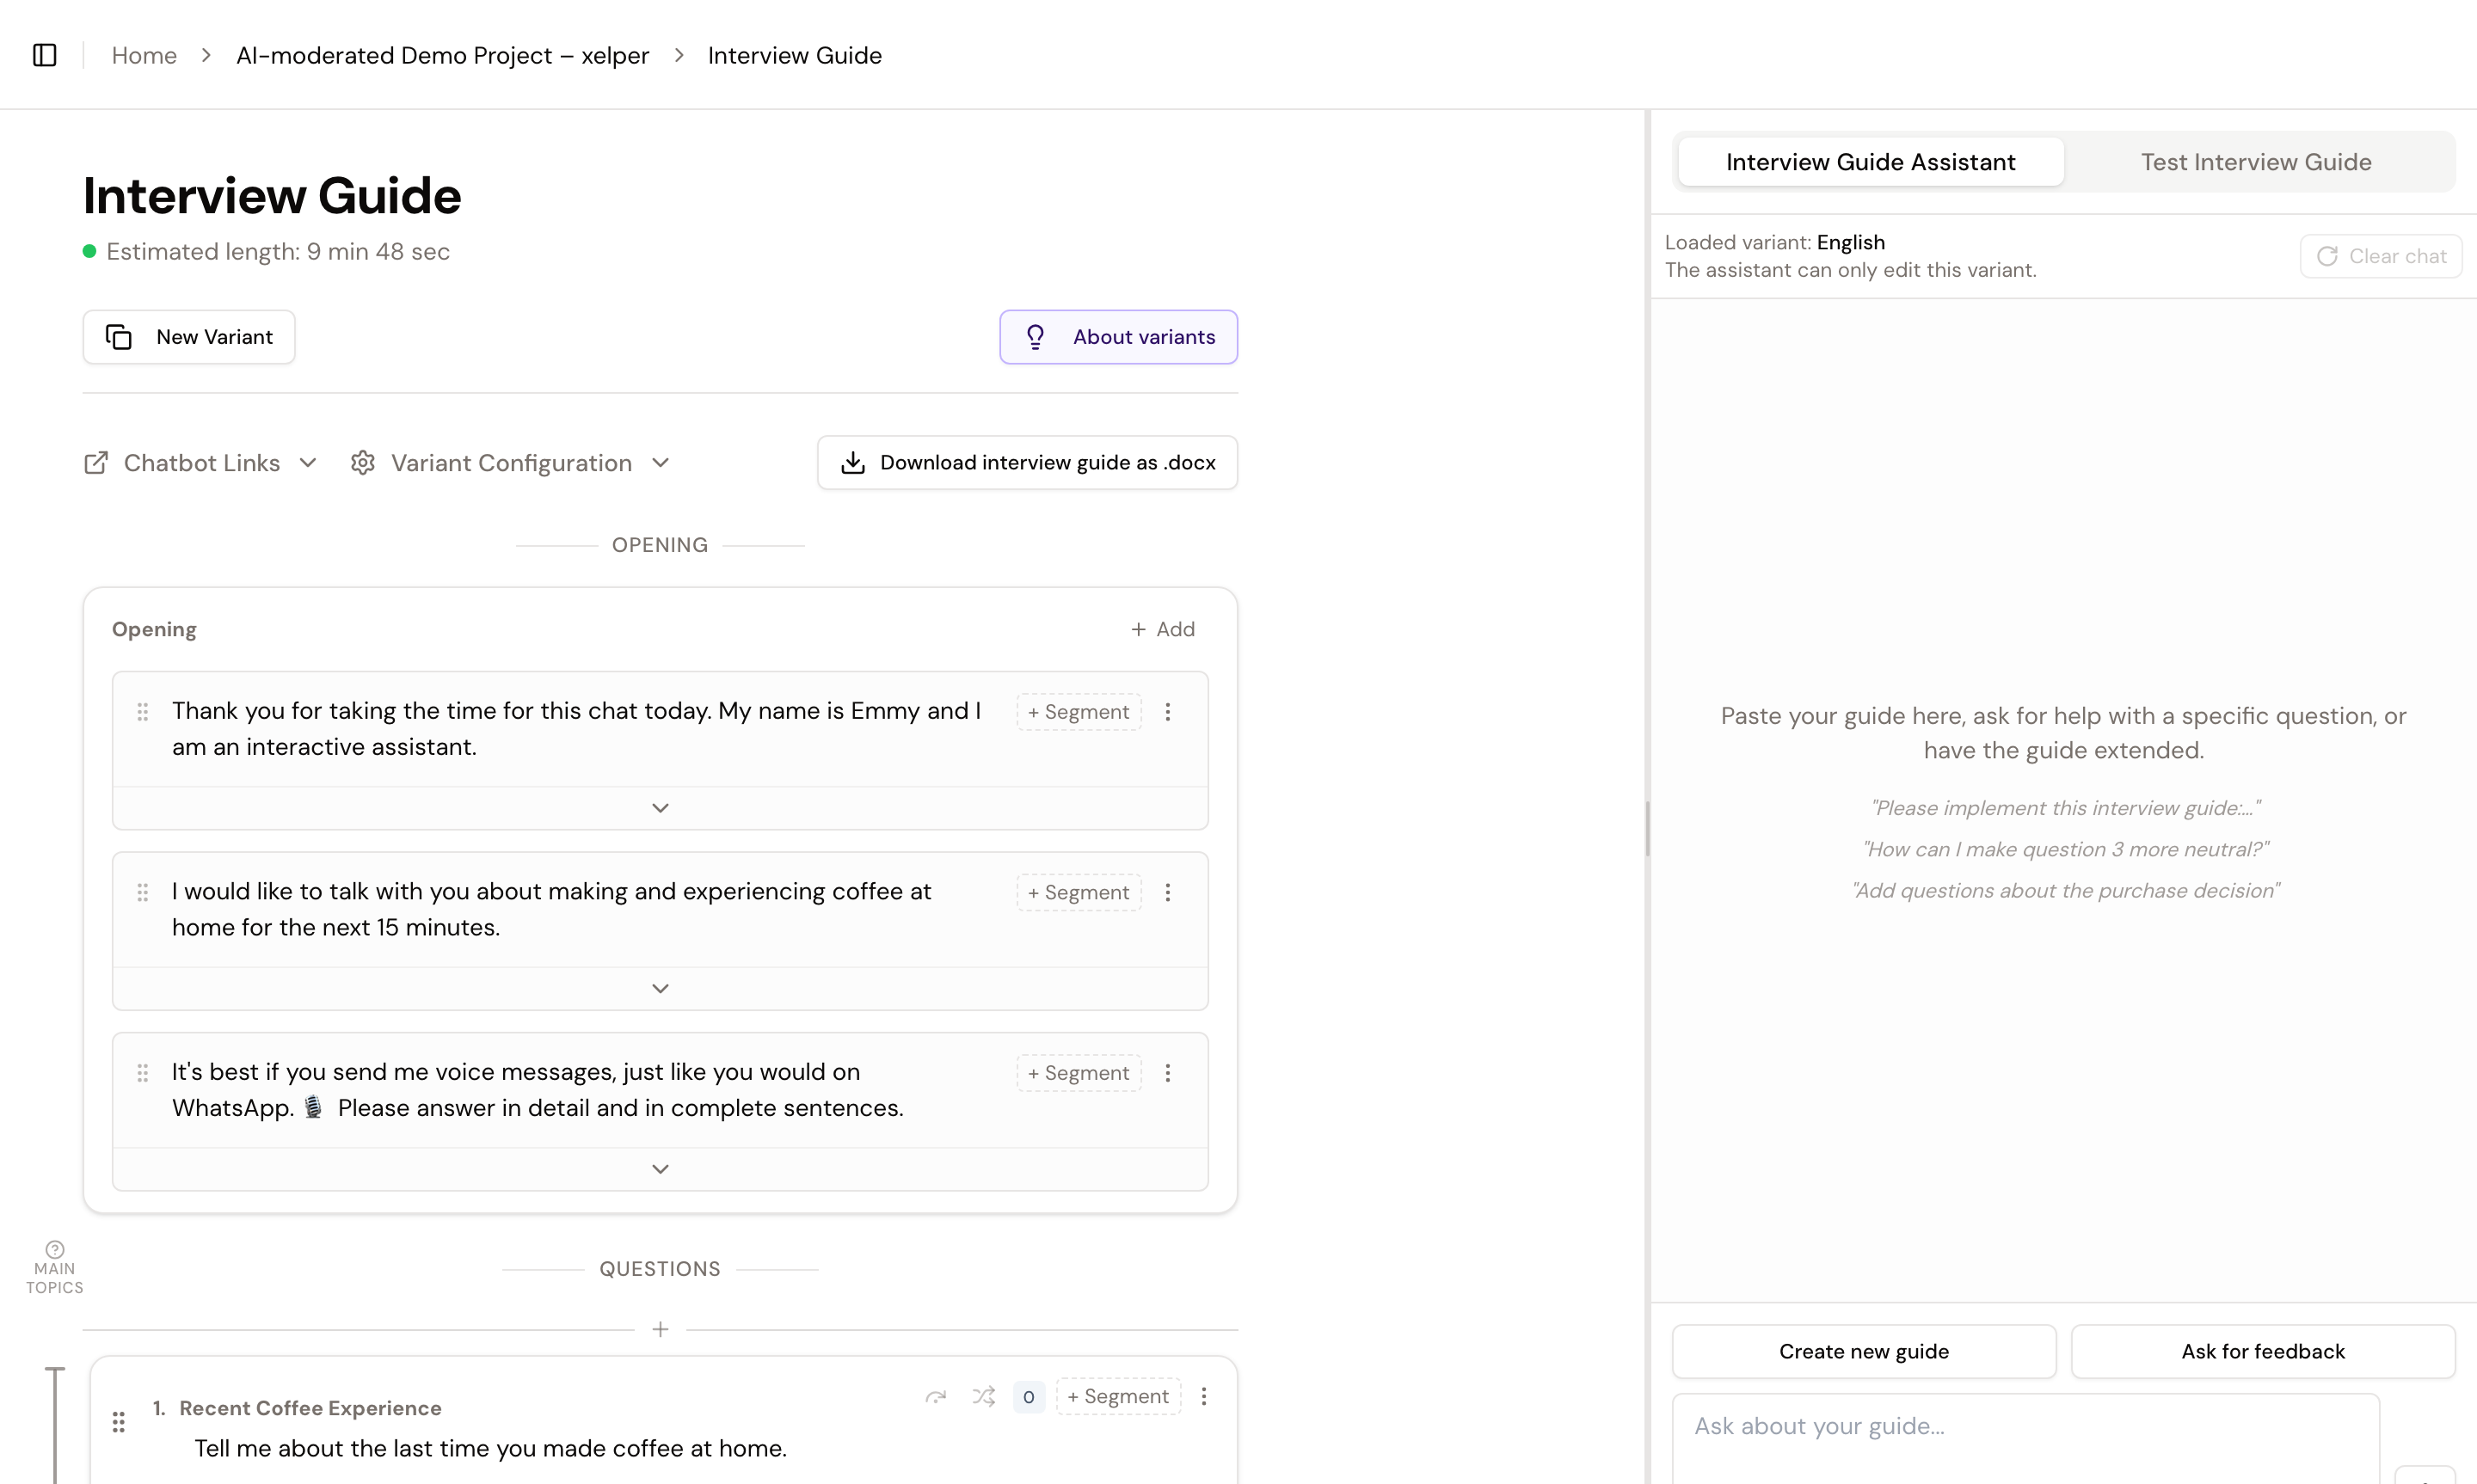Open options menu for voice messages item

pyautogui.click(x=1167, y=1073)
